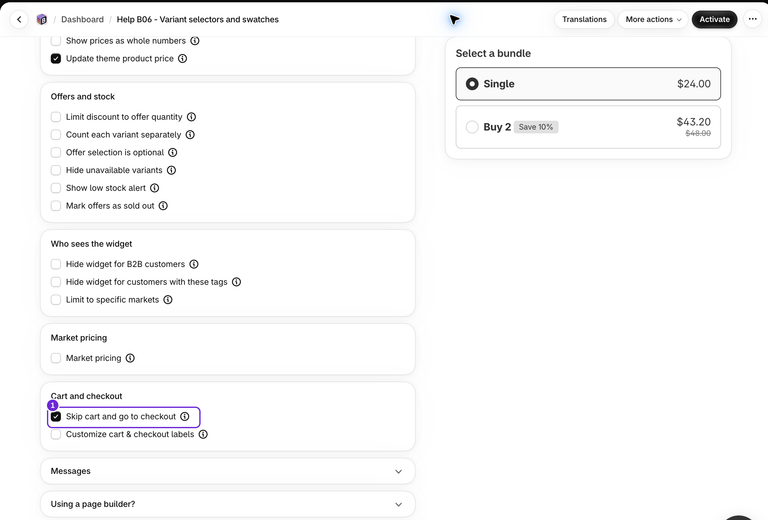This screenshot has width=768, height=520.
Task: Open the three-dots overflow menu
Action: pos(752,20)
